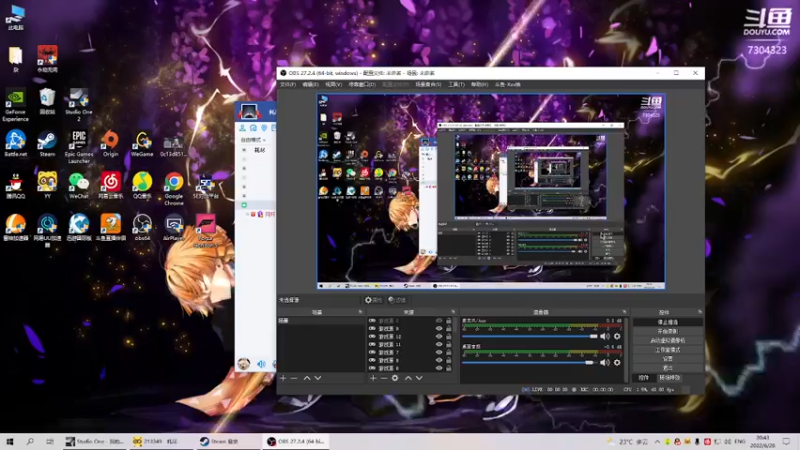The image size is (800, 450).
Task: Click the top Stop Streaming button in Controls
Action: coord(668,322)
